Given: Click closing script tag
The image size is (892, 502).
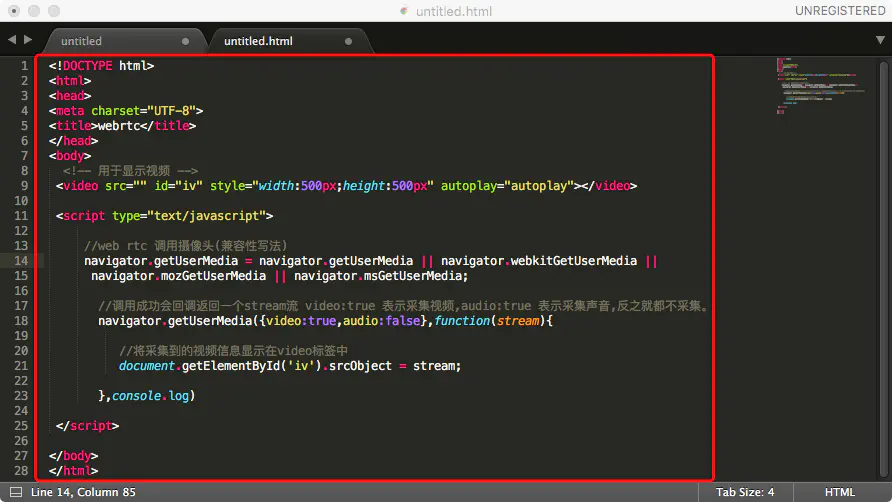Looking at the screenshot, I should [x=88, y=426].
